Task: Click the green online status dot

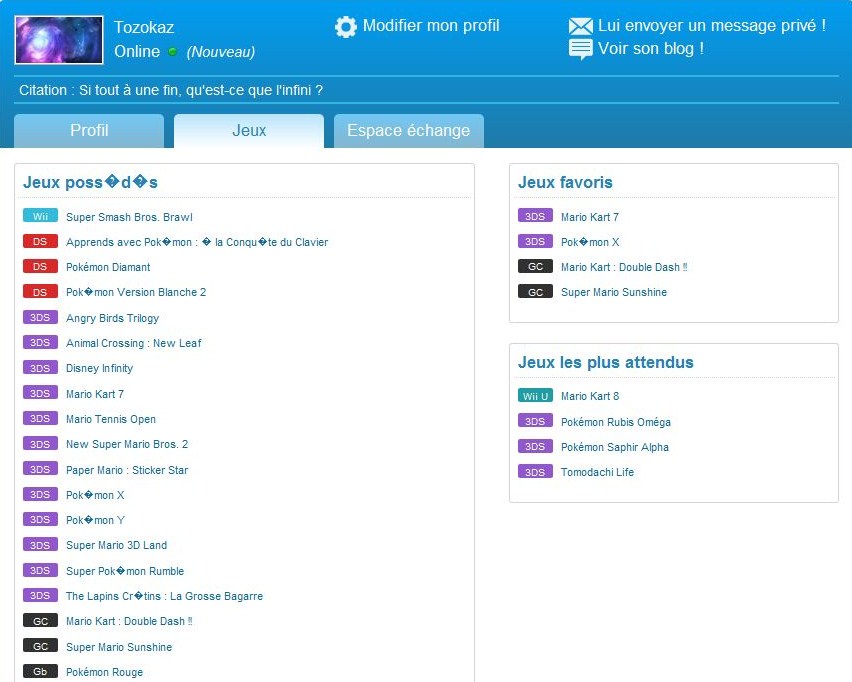Action: tap(173, 52)
